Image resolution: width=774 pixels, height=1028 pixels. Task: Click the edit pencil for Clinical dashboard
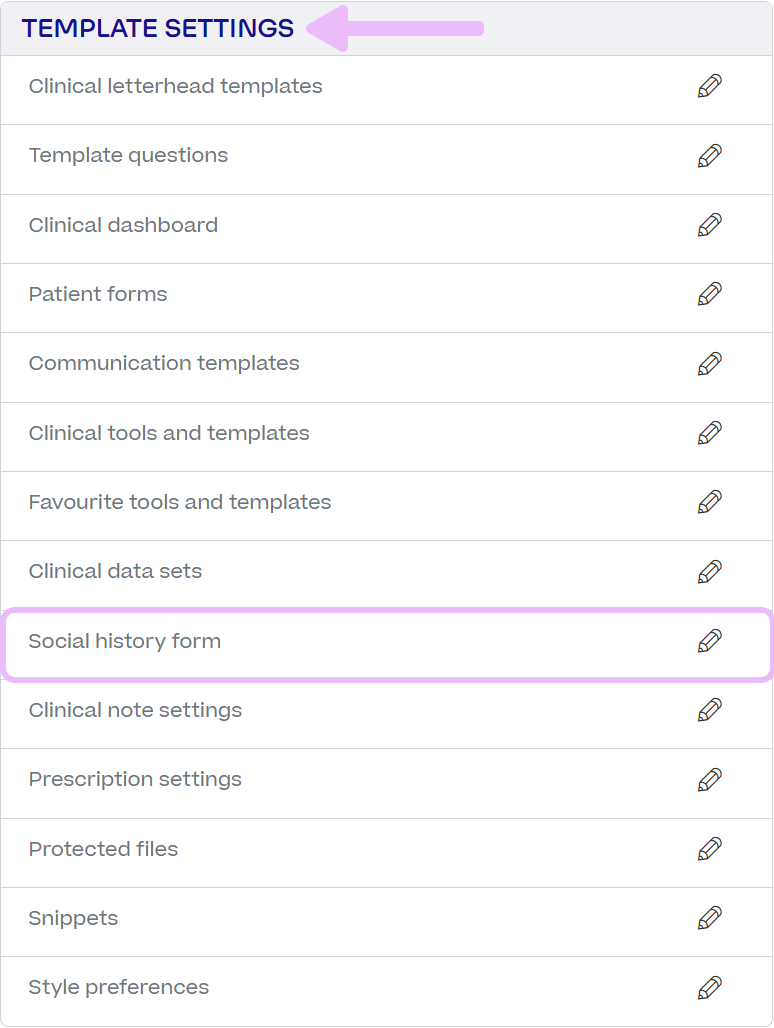(x=710, y=225)
